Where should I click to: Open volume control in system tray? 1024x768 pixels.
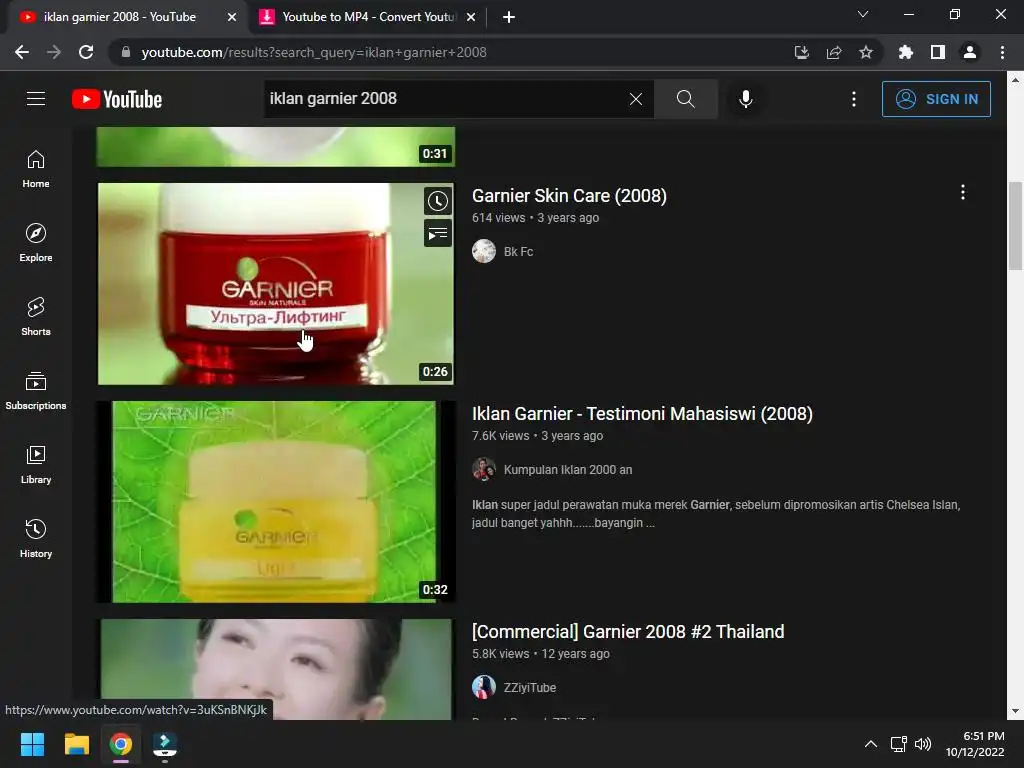(x=923, y=744)
